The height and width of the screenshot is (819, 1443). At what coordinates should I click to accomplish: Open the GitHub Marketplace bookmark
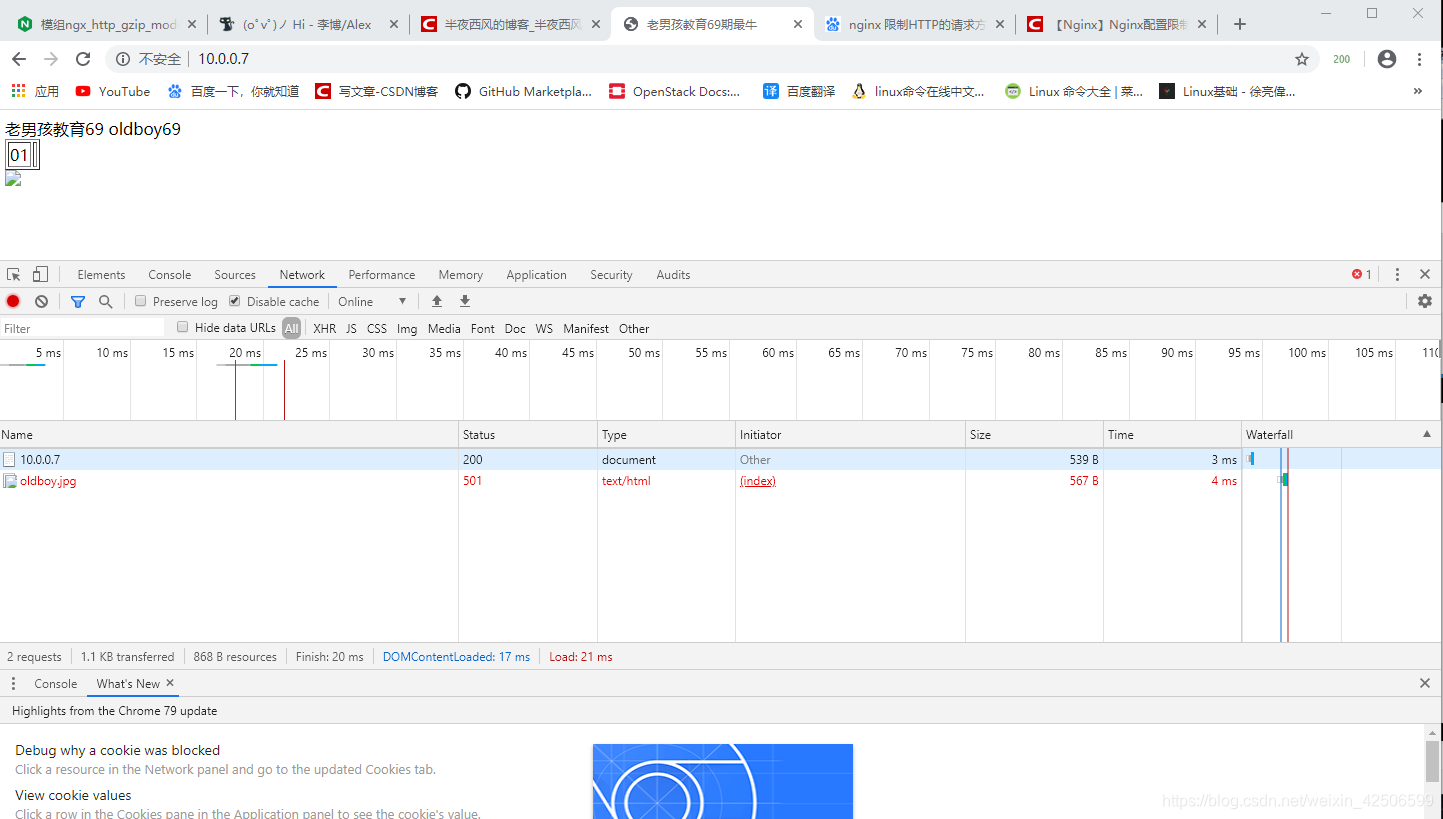point(524,91)
